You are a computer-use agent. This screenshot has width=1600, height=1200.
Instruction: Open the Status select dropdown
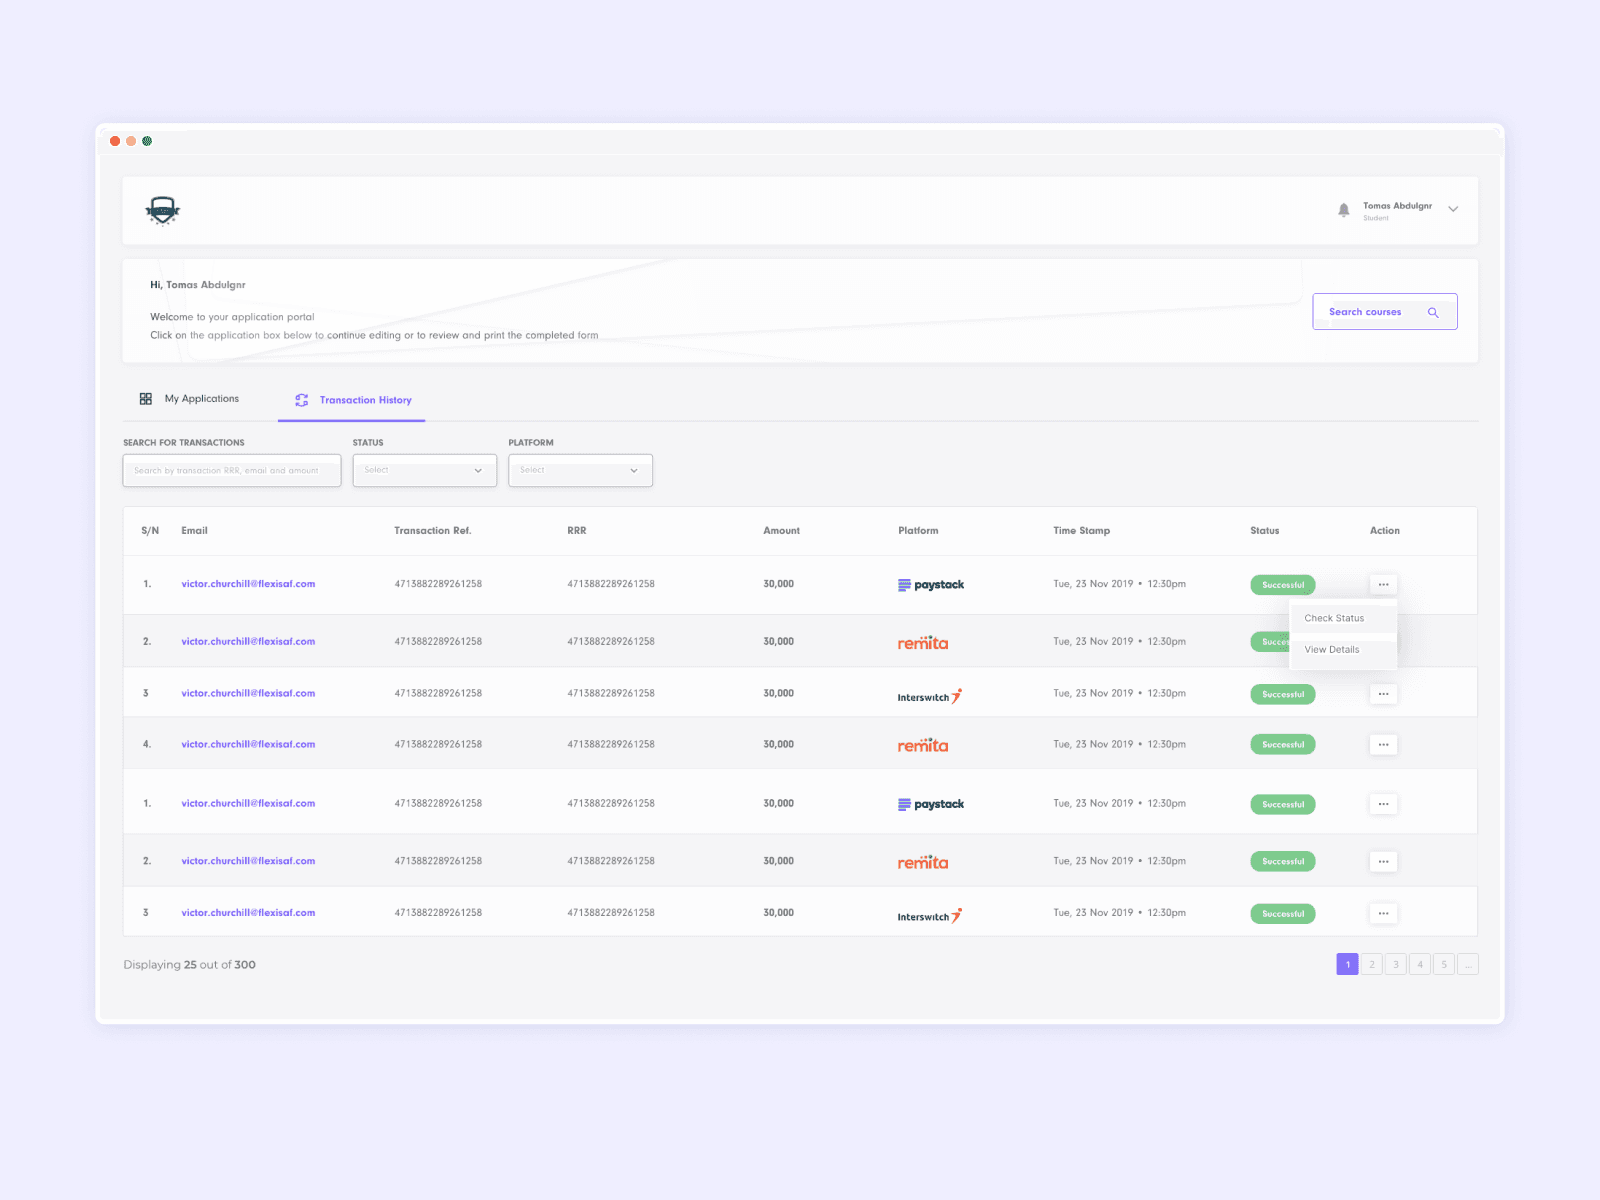(424, 470)
